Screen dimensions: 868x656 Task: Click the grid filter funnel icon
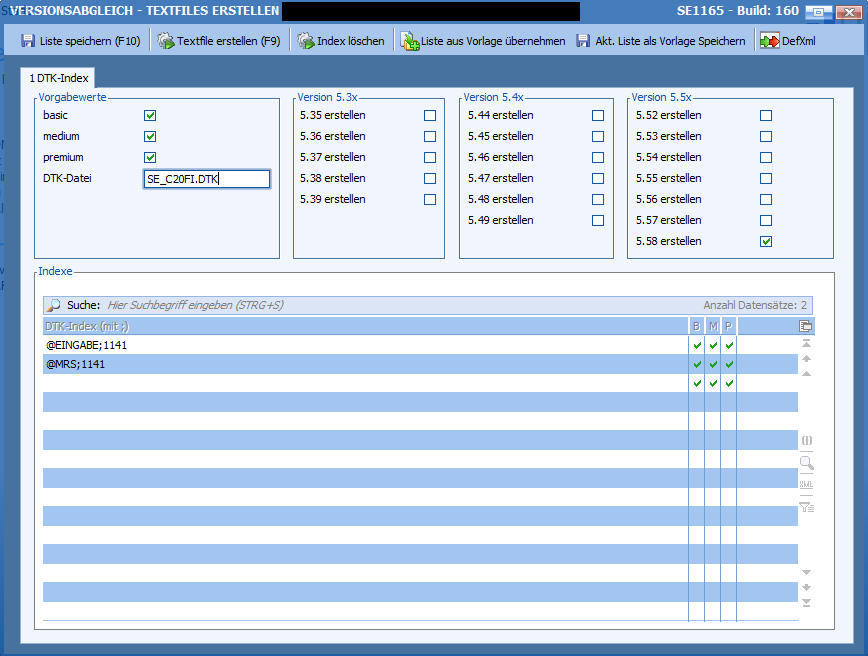coord(806,508)
